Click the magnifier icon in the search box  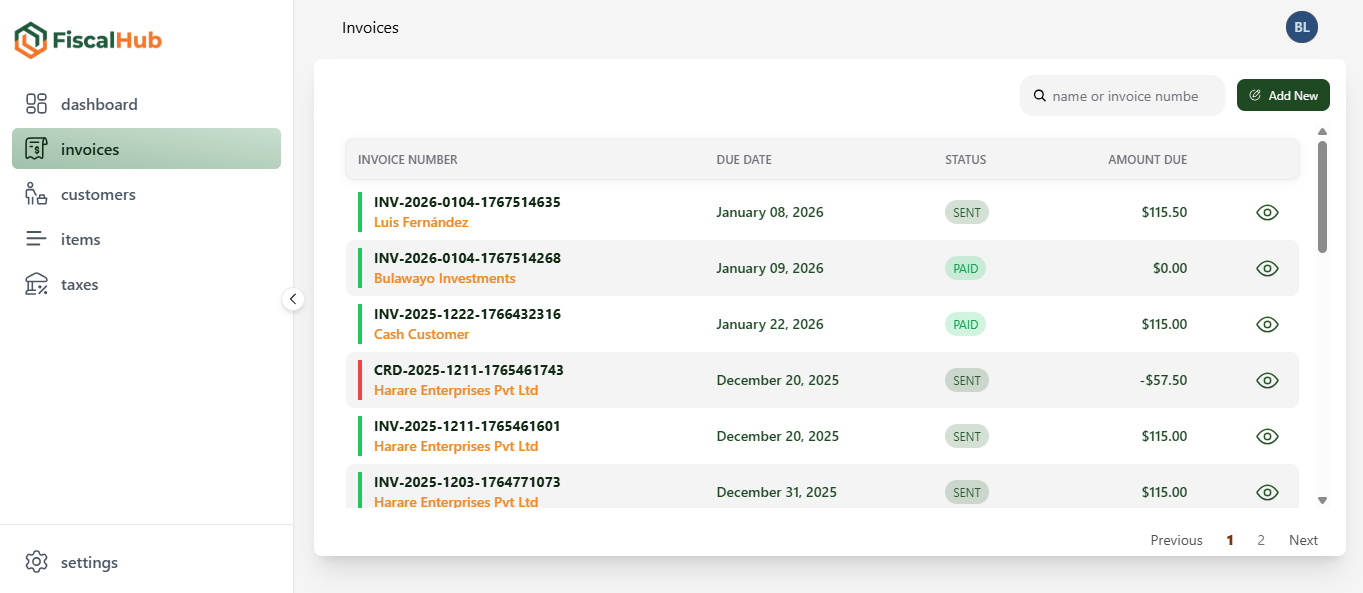[x=1039, y=95]
